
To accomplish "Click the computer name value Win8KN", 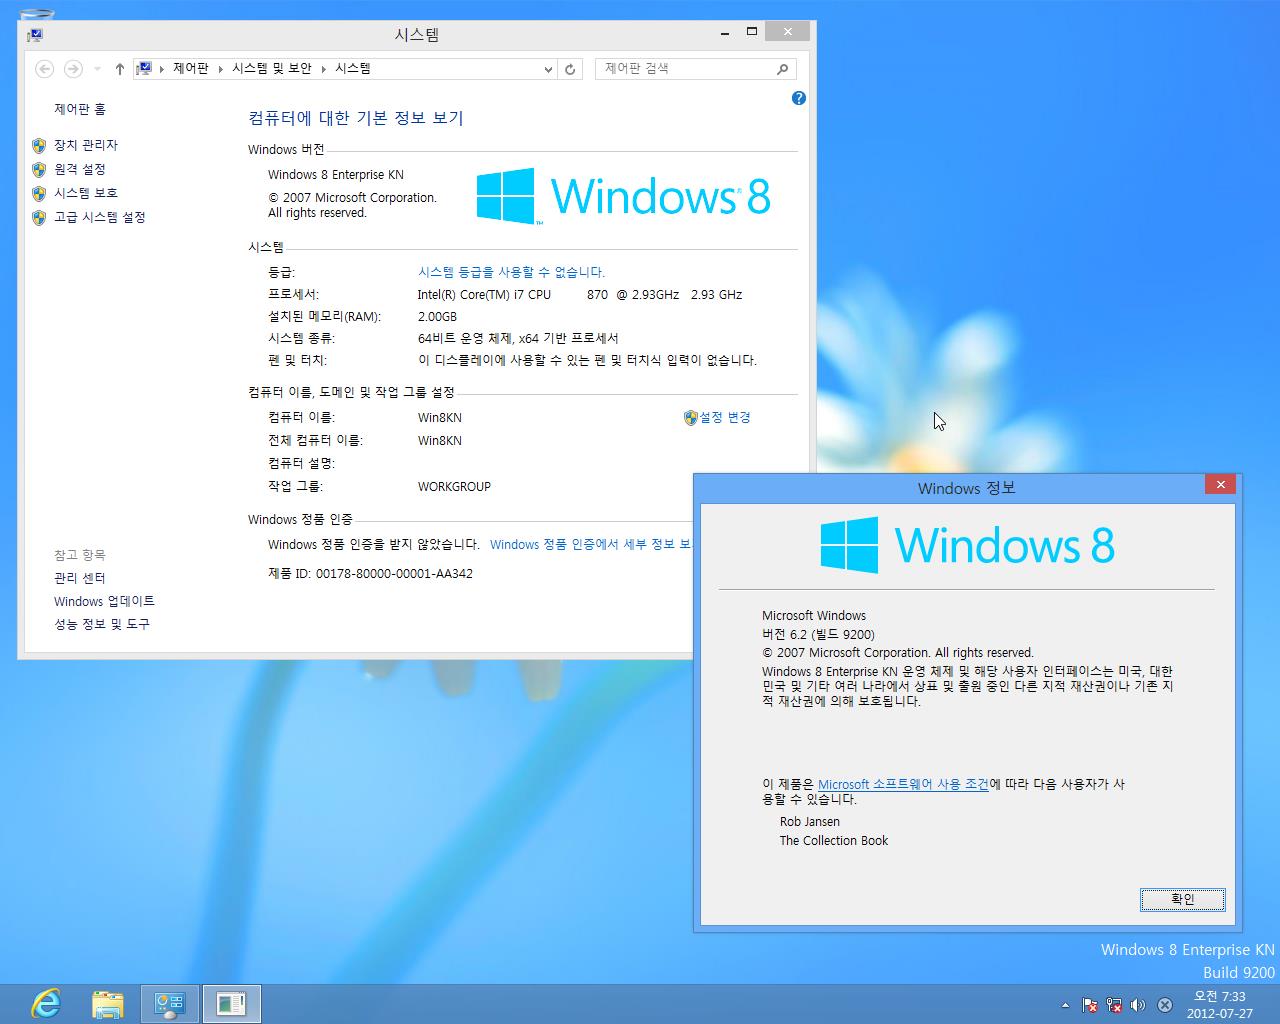I will click(x=440, y=418).
